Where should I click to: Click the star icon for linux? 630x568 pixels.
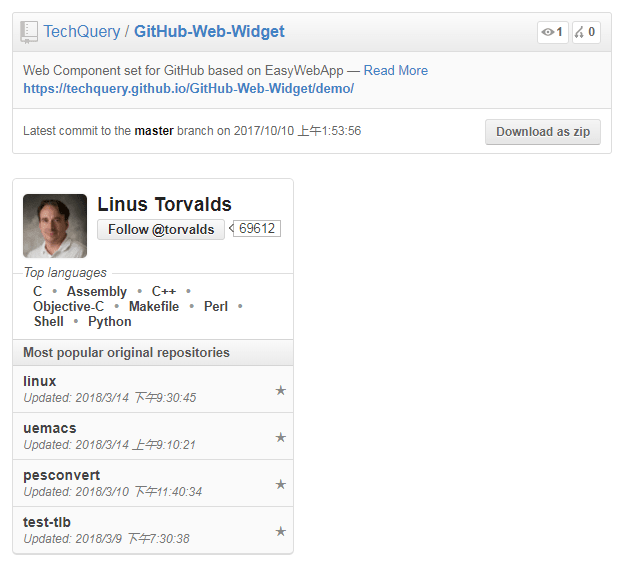coord(280,390)
